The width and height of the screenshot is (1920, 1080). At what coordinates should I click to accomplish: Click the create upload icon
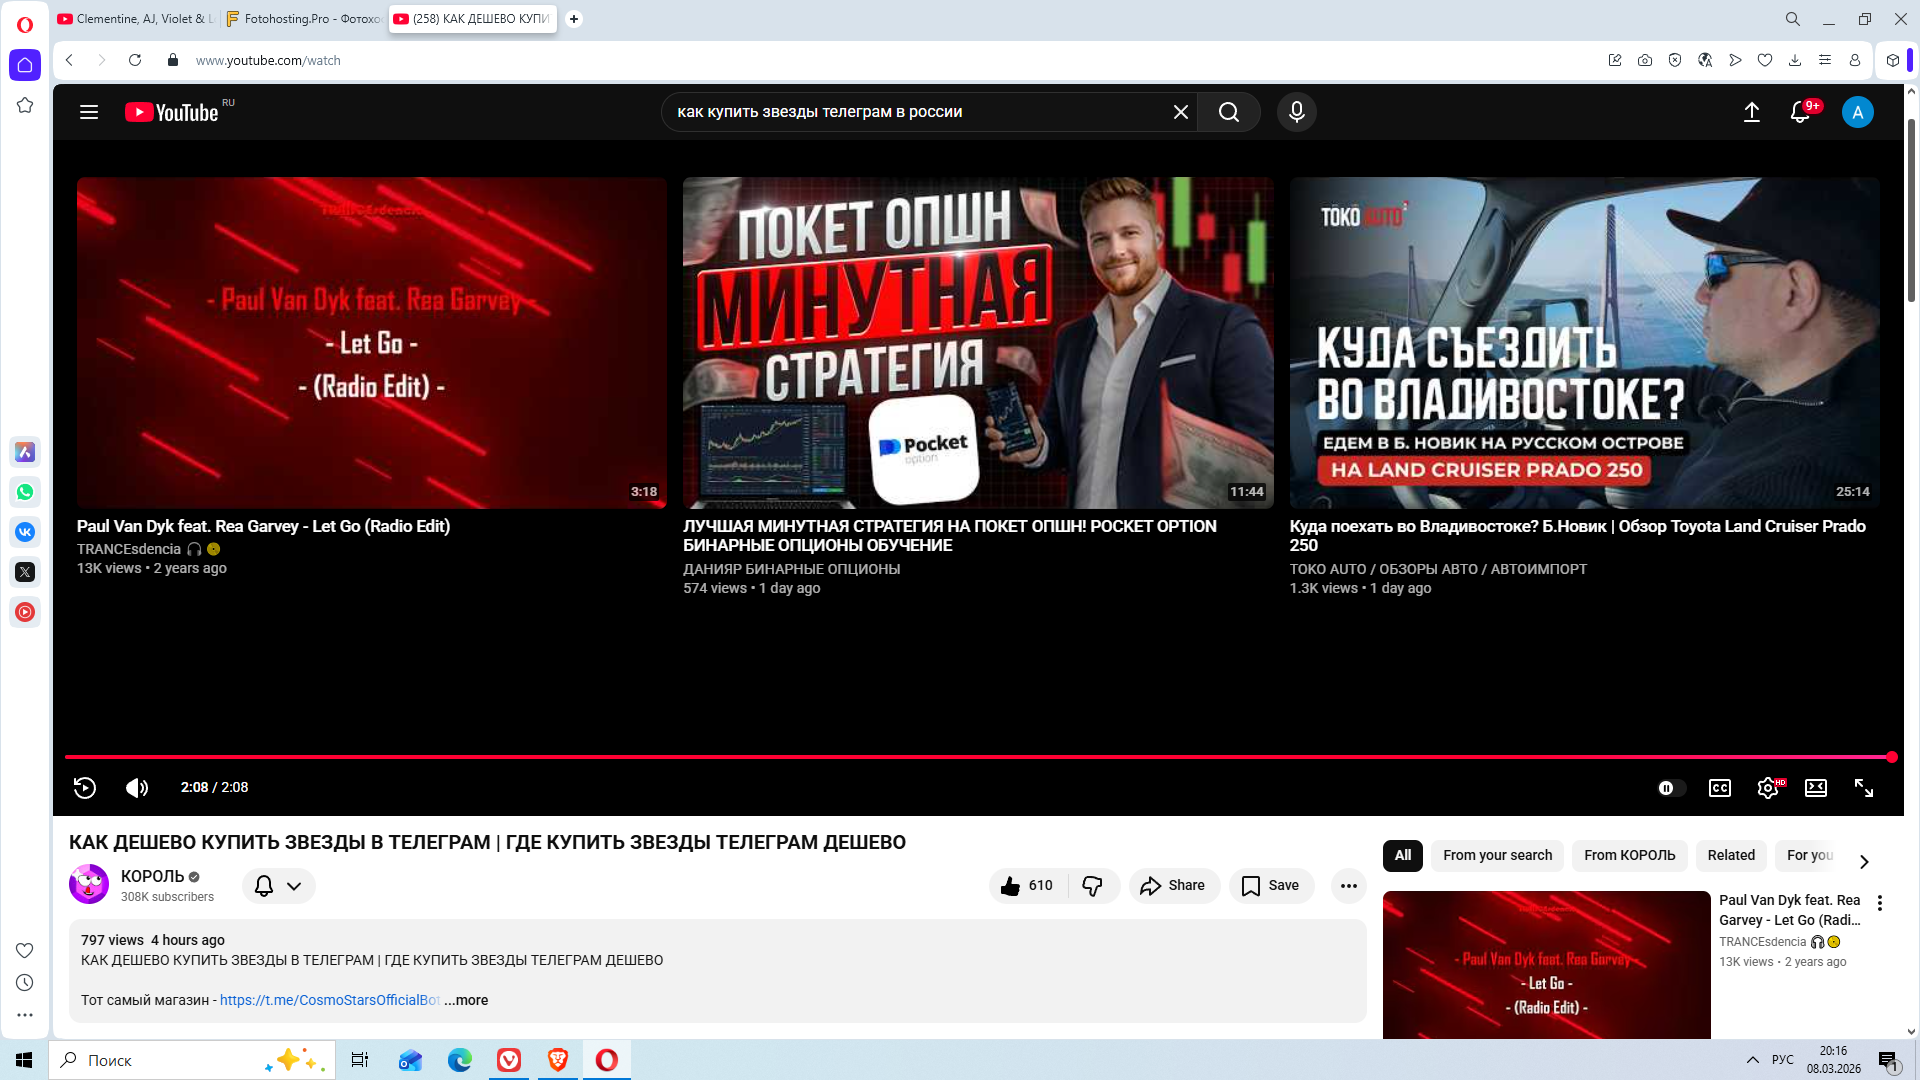[1752, 112]
